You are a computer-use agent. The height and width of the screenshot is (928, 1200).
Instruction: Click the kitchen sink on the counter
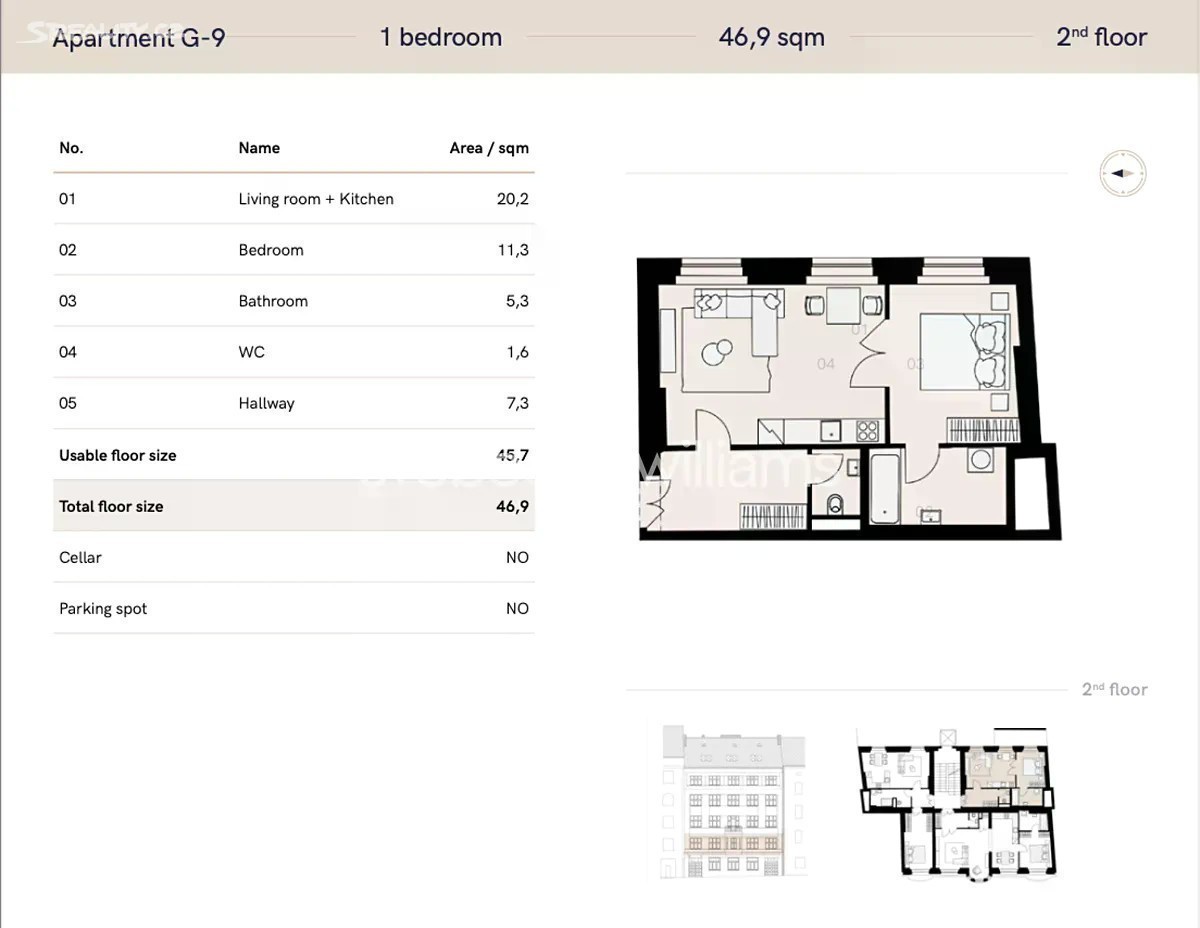[x=830, y=431]
